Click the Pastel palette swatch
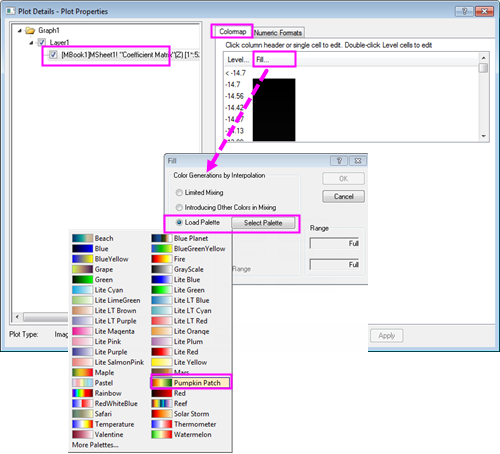Screen dimensions: 500x454 tap(82, 383)
